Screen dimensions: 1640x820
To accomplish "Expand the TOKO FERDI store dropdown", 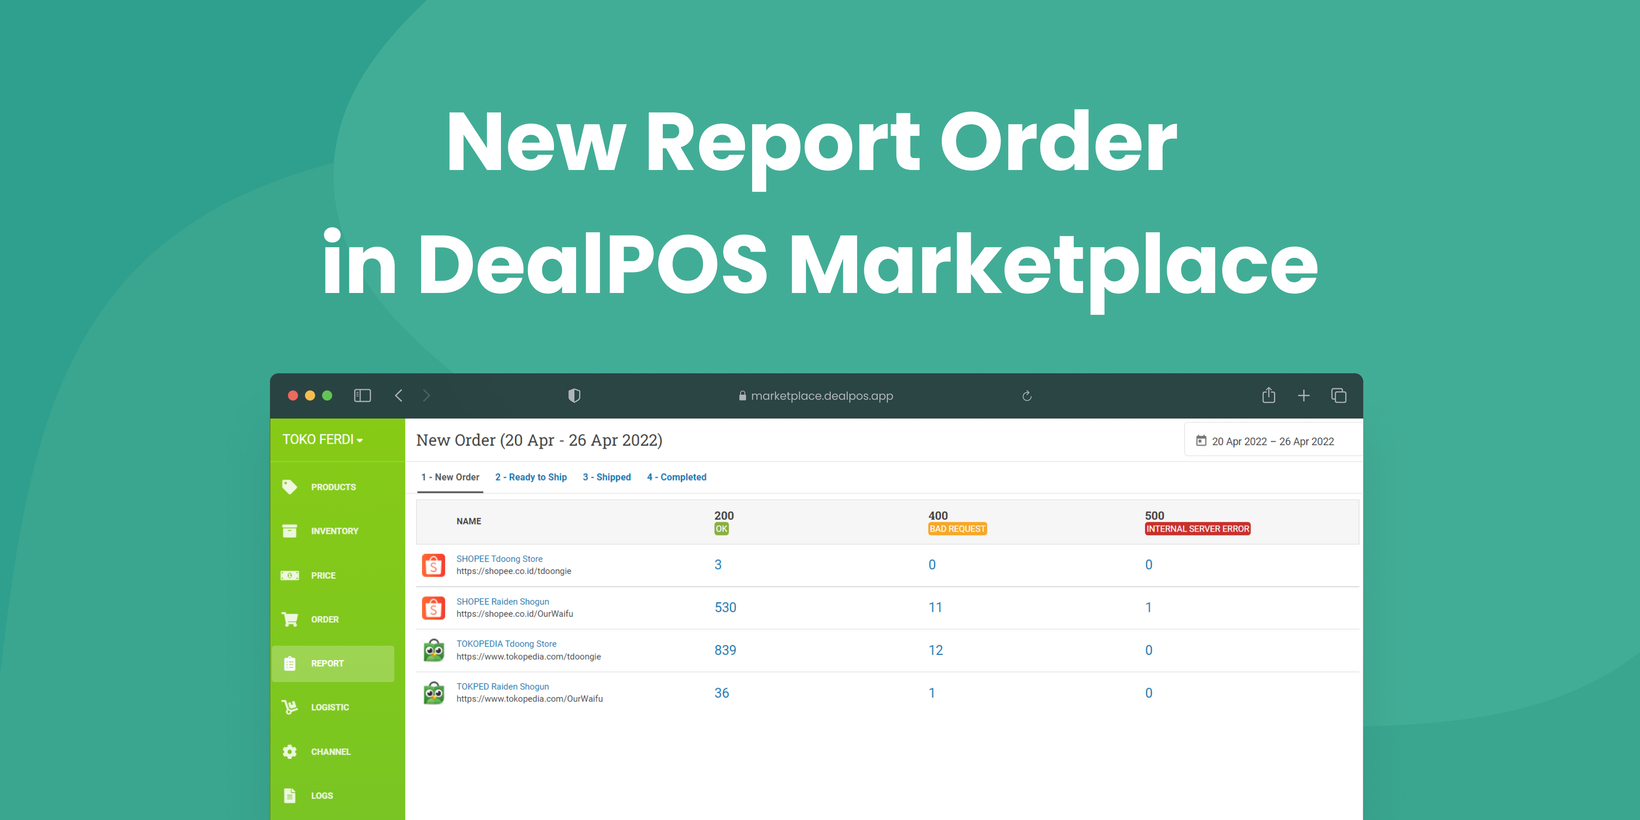I will click(x=323, y=440).
